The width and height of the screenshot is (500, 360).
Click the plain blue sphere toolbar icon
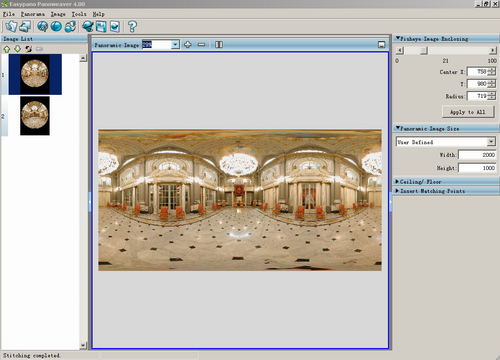56,26
